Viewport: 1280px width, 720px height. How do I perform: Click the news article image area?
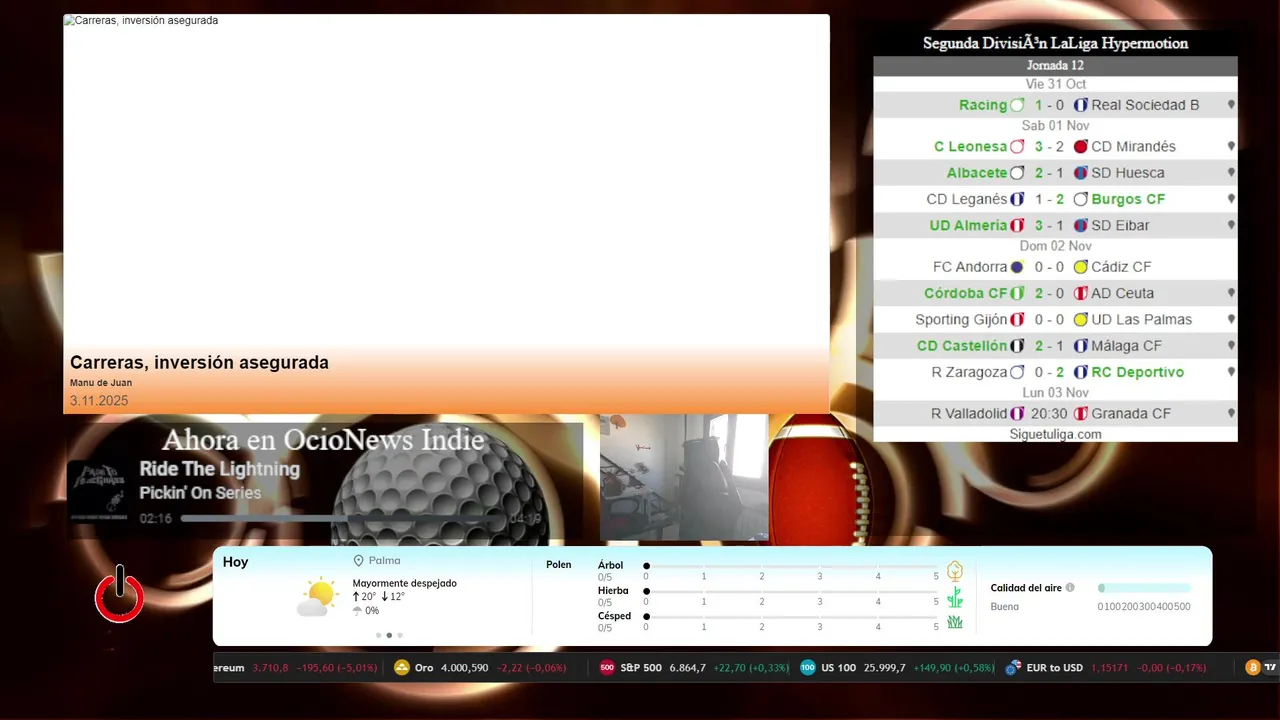pyautogui.click(x=446, y=180)
